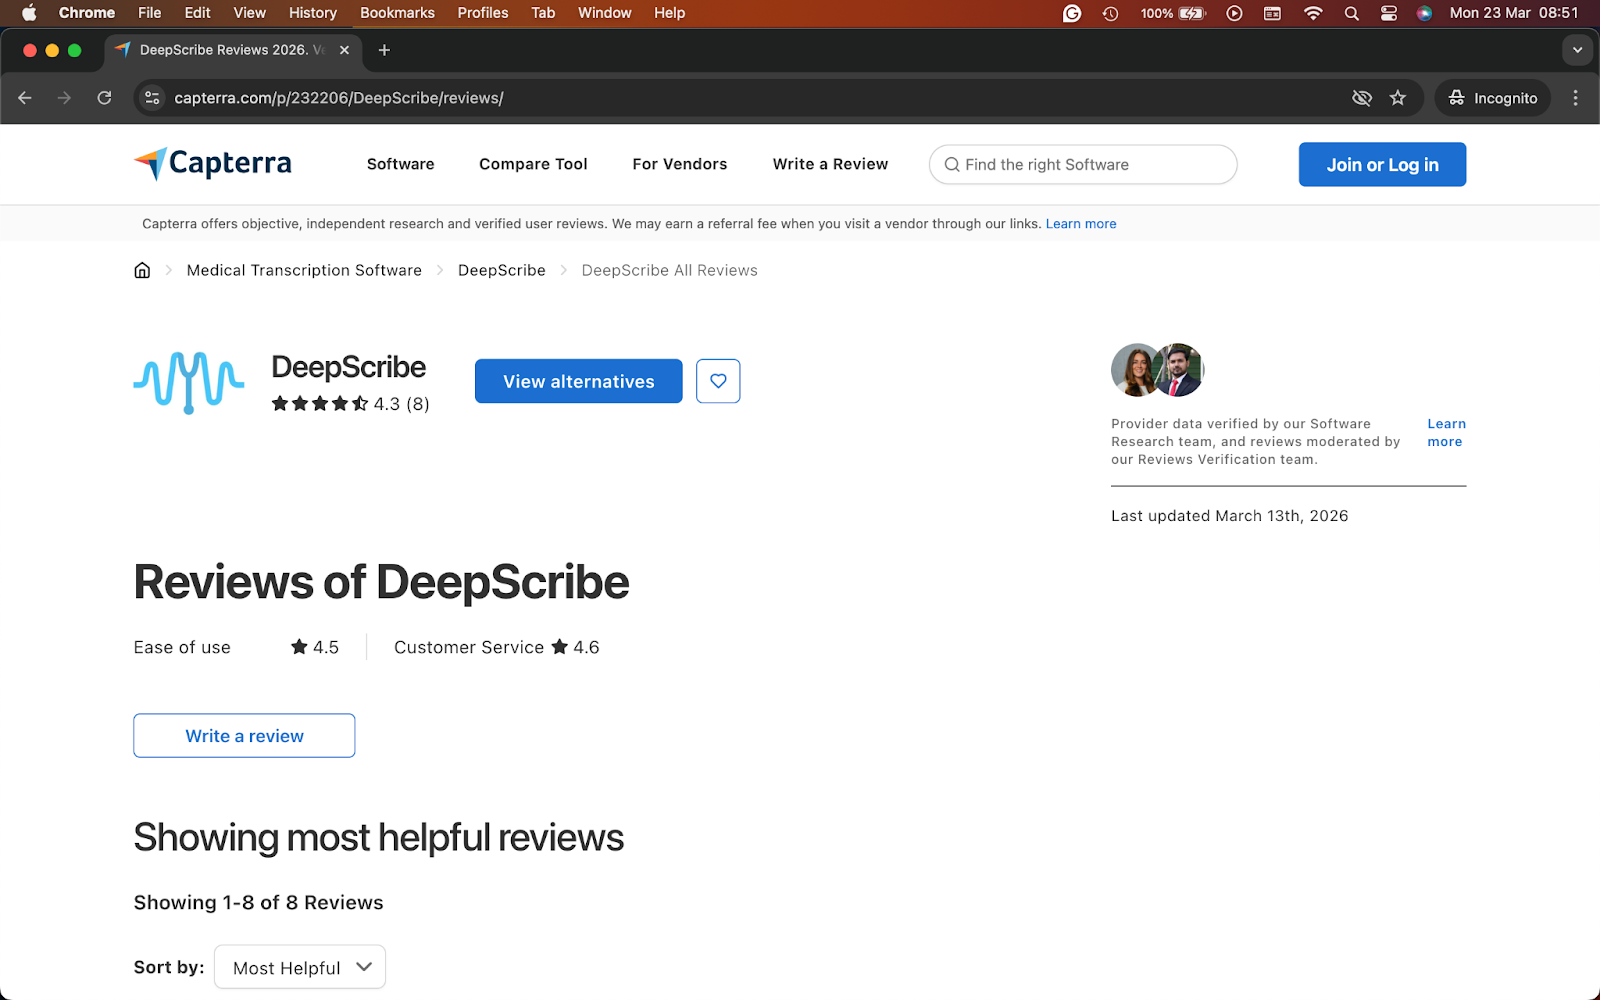
Task: Focus the Find the right Software search field
Action: pyautogui.click(x=1083, y=164)
